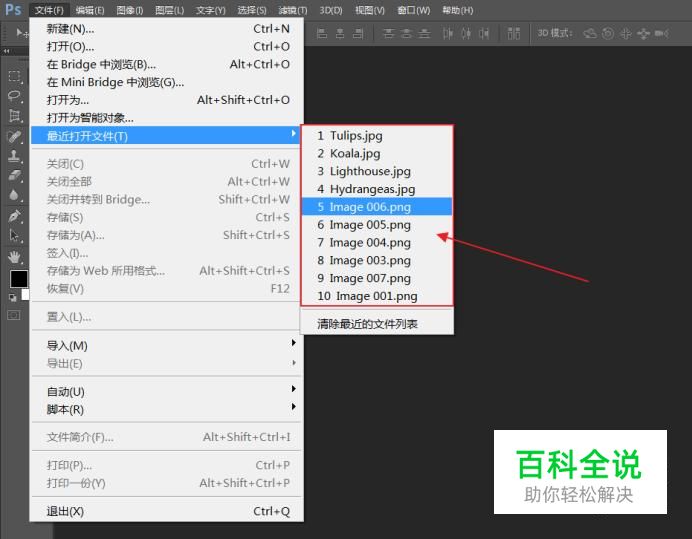The width and height of the screenshot is (692, 539).
Task: Choose the 3D pan mode icon
Action: click(626, 33)
